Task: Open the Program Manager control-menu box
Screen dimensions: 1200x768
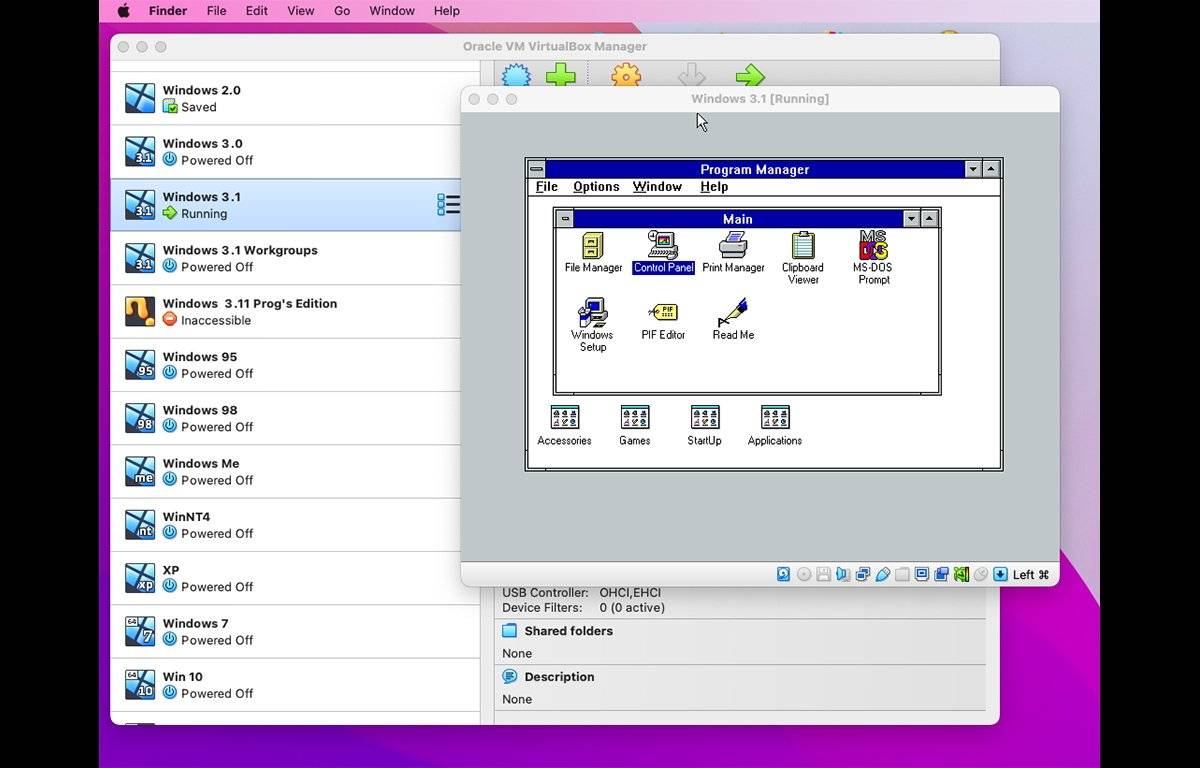Action: (x=537, y=170)
